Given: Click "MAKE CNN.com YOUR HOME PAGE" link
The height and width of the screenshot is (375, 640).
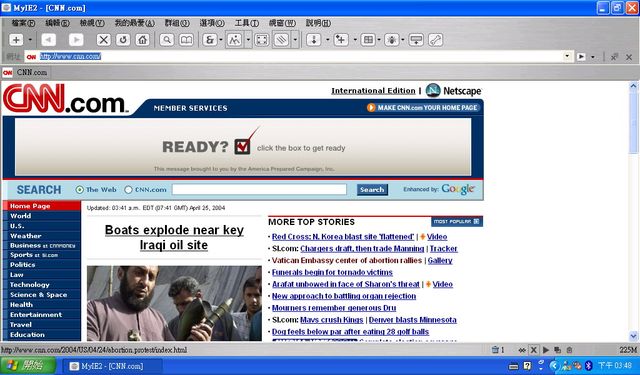Looking at the screenshot, I should click(x=422, y=108).
